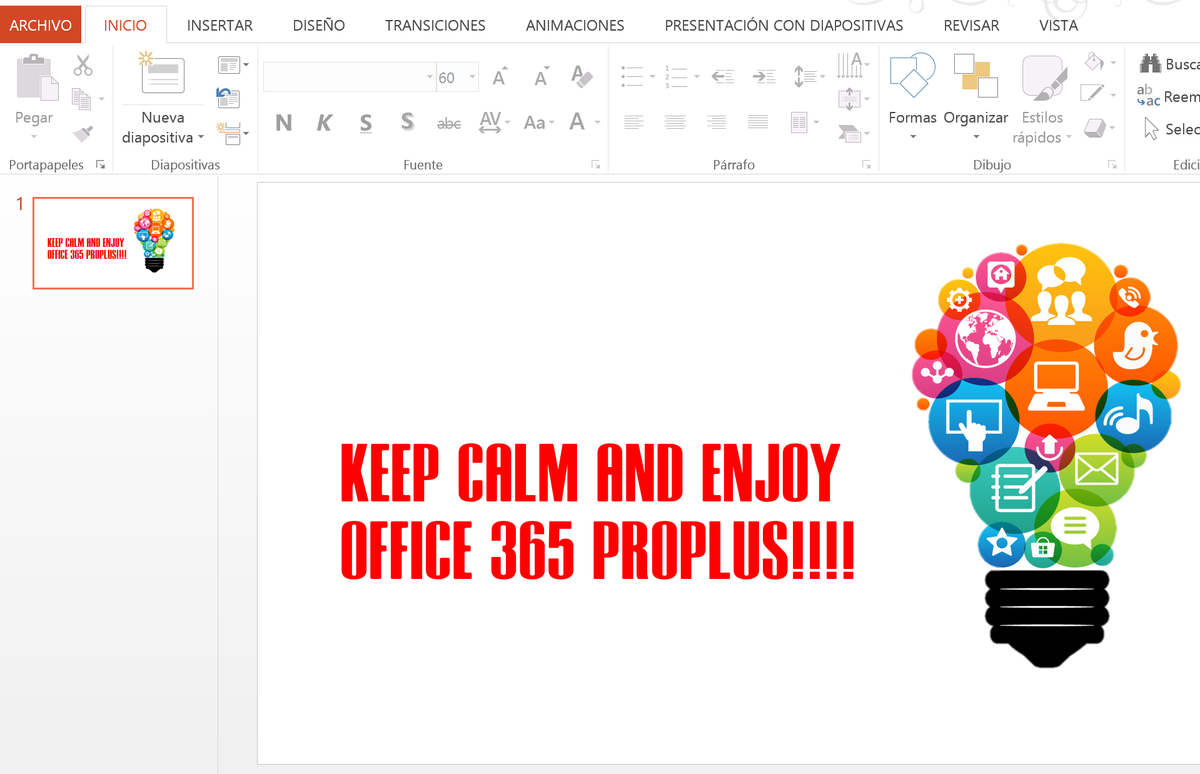Toggle strikethrough with the abc button
The width and height of the screenshot is (1200, 774).
[x=449, y=123]
